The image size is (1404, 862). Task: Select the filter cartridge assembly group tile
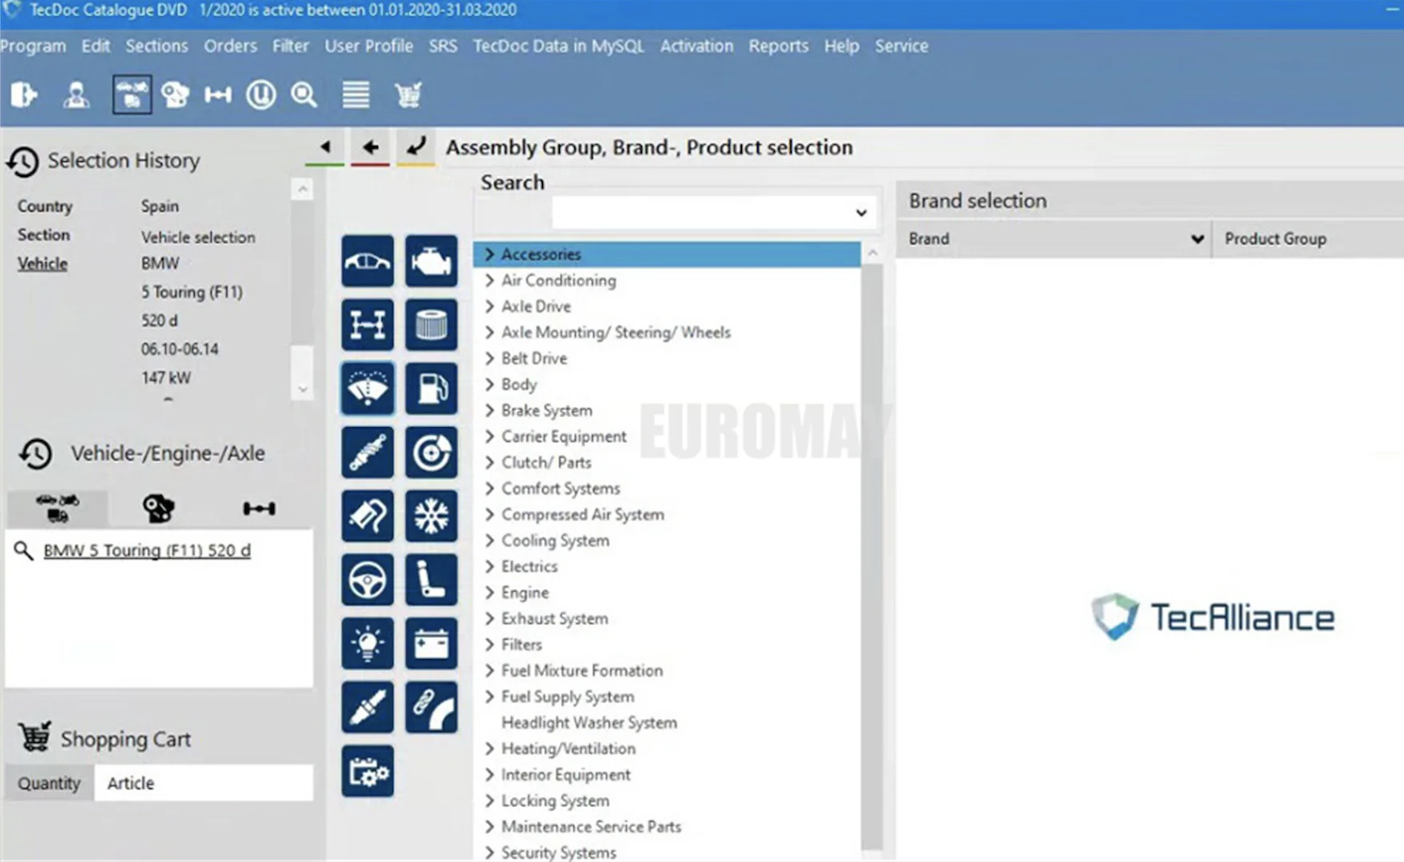coord(431,325)
